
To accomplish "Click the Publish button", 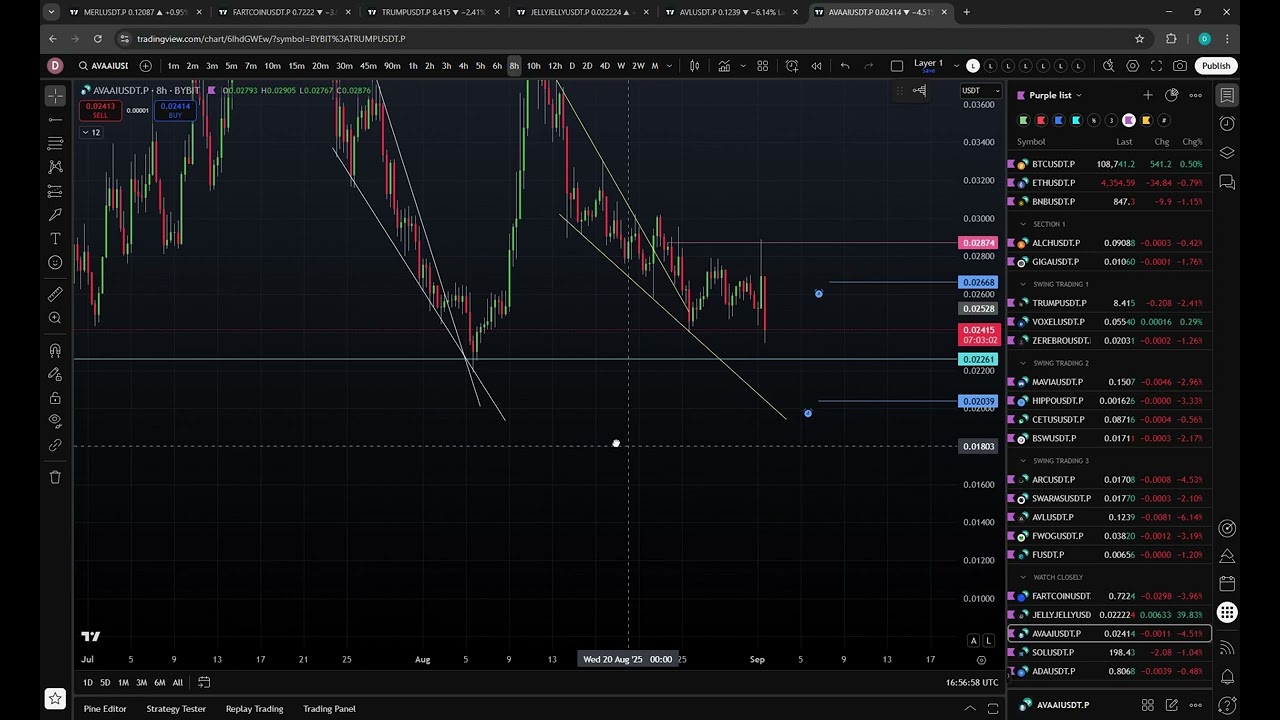I will point(1216,66).
